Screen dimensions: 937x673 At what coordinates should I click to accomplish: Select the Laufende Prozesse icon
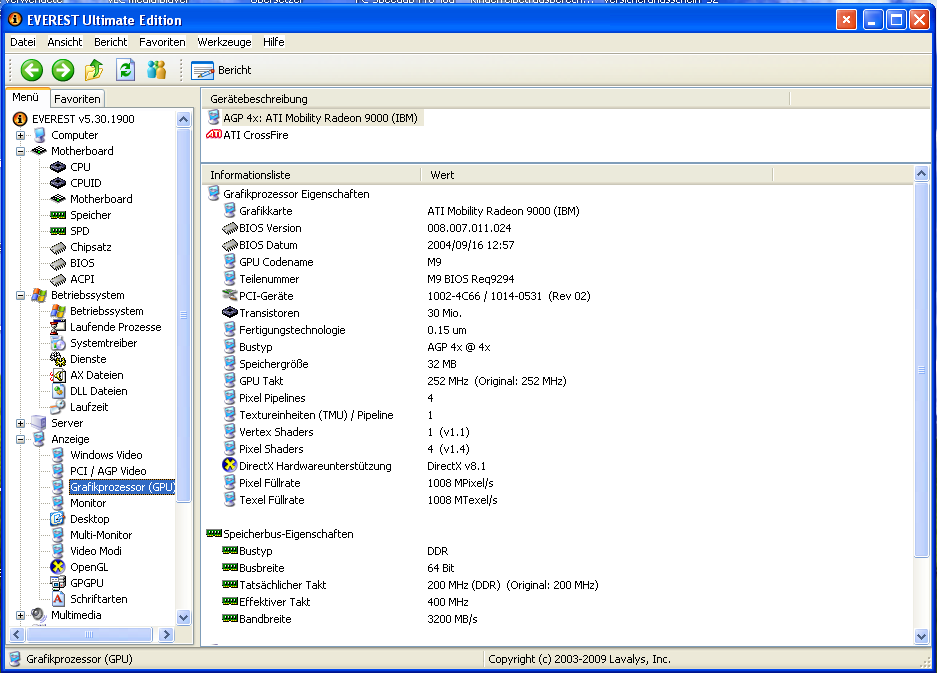point(58,327)
